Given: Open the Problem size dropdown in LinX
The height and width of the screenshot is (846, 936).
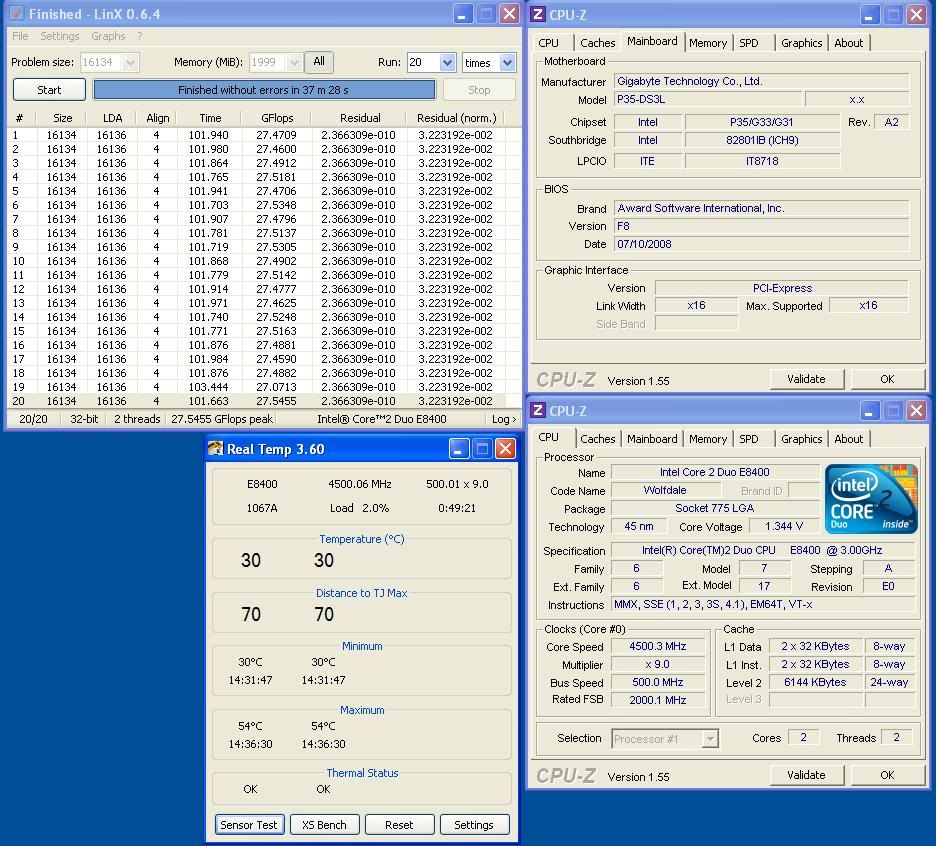Looking at the screenshot, I should coord(130,62).
